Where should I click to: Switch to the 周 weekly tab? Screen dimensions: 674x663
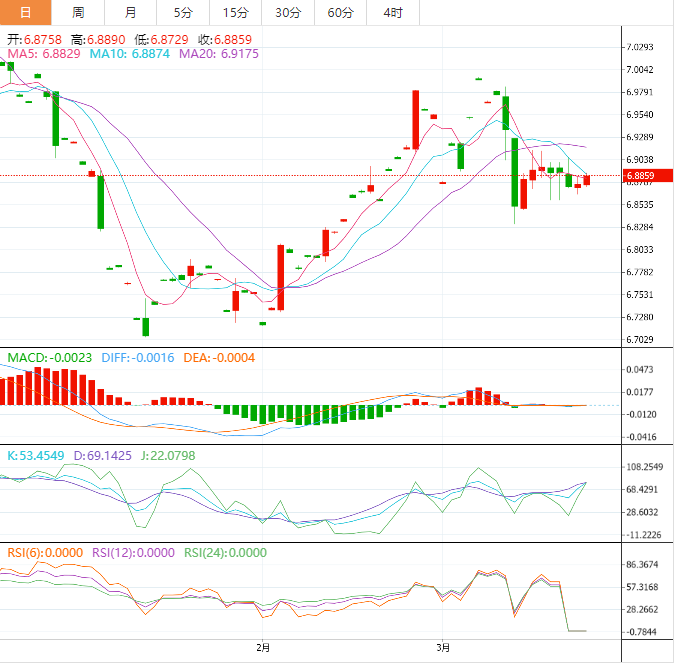(78, 12)
